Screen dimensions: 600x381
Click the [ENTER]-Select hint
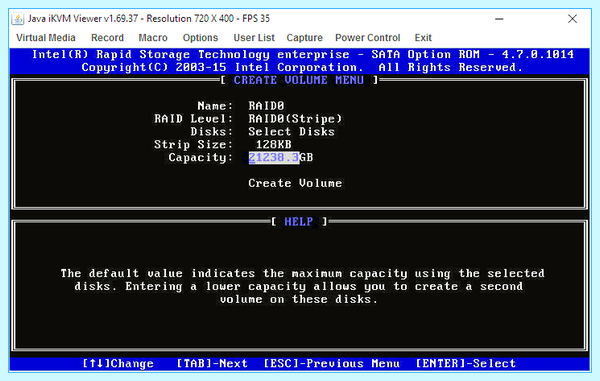tap(466, 363)
